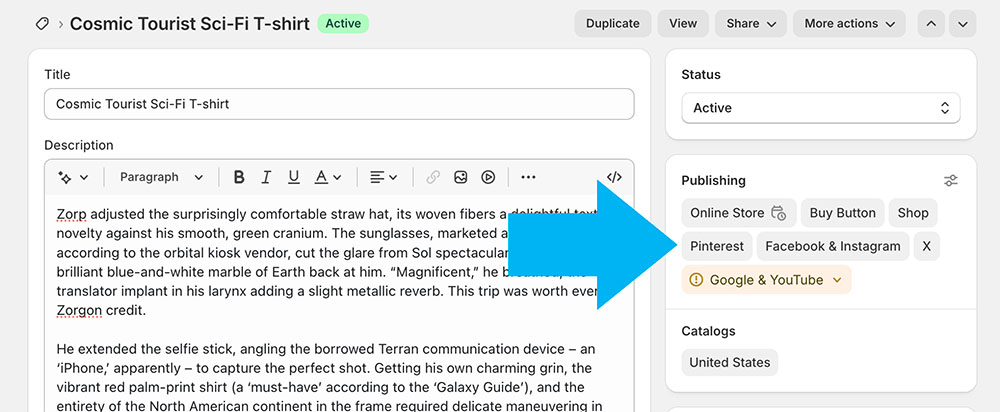Viewport: 1000px width, 412px height.
Task: Open the More actions menu
Action: coord(849,24)
